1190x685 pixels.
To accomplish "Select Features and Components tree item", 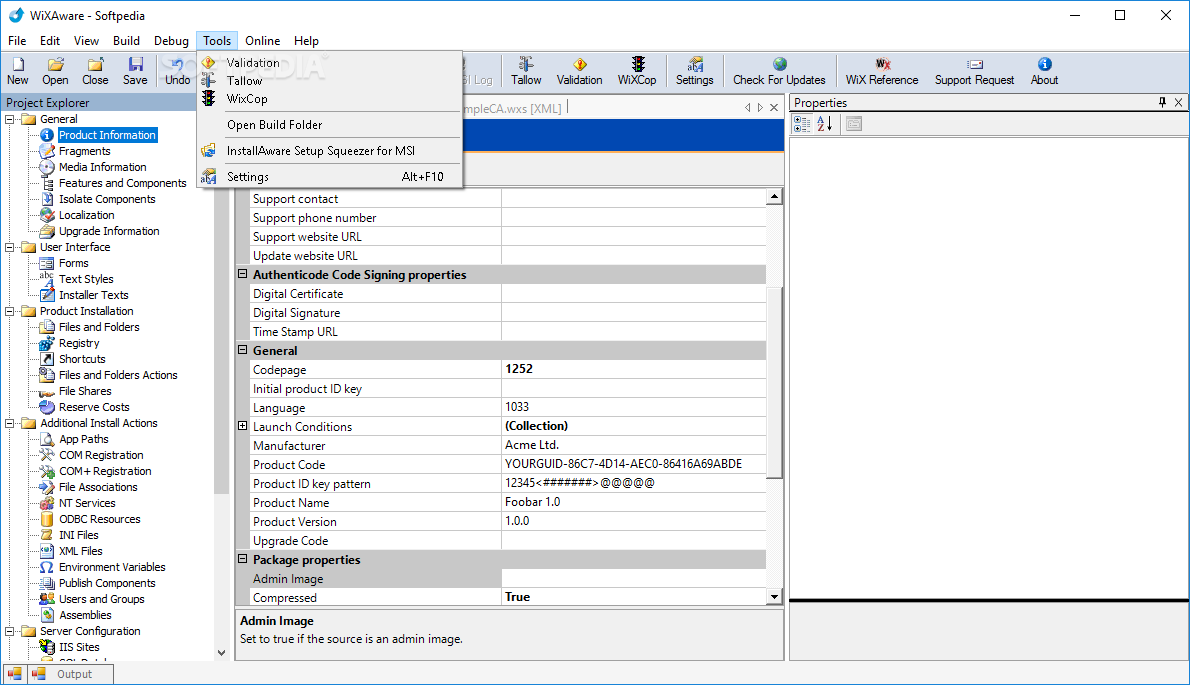I will click(122, 183).
